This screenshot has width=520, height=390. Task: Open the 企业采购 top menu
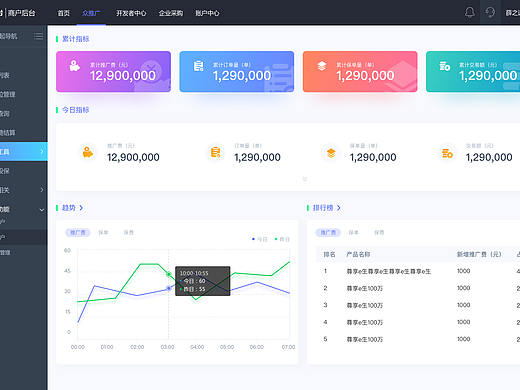(x=171, y=13)
